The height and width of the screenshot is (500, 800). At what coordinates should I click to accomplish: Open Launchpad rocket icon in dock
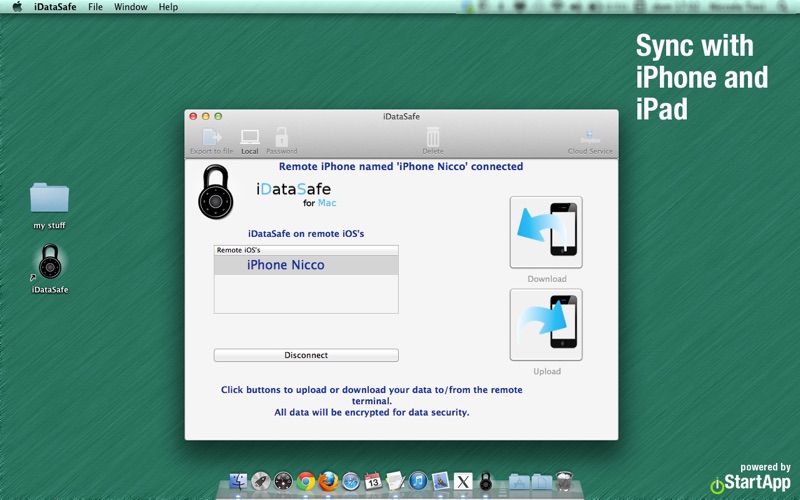pos(261,481)
